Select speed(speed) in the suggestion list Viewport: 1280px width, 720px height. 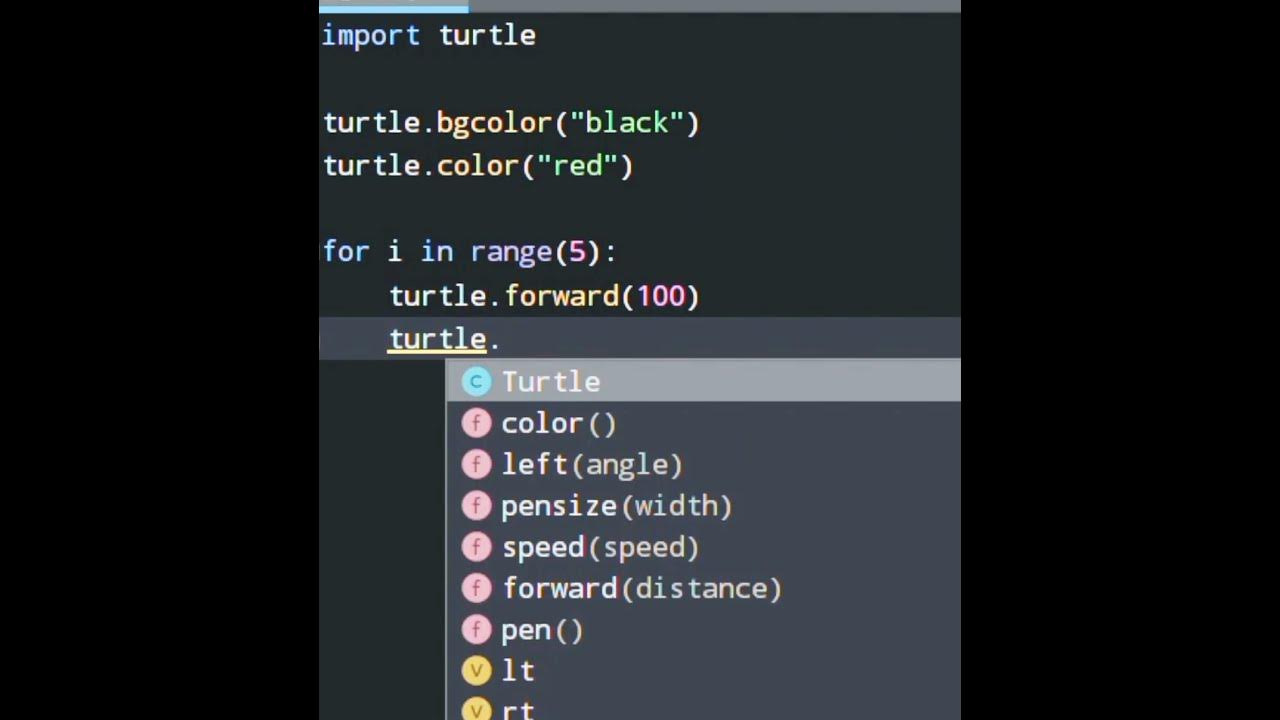coord(600,547)
